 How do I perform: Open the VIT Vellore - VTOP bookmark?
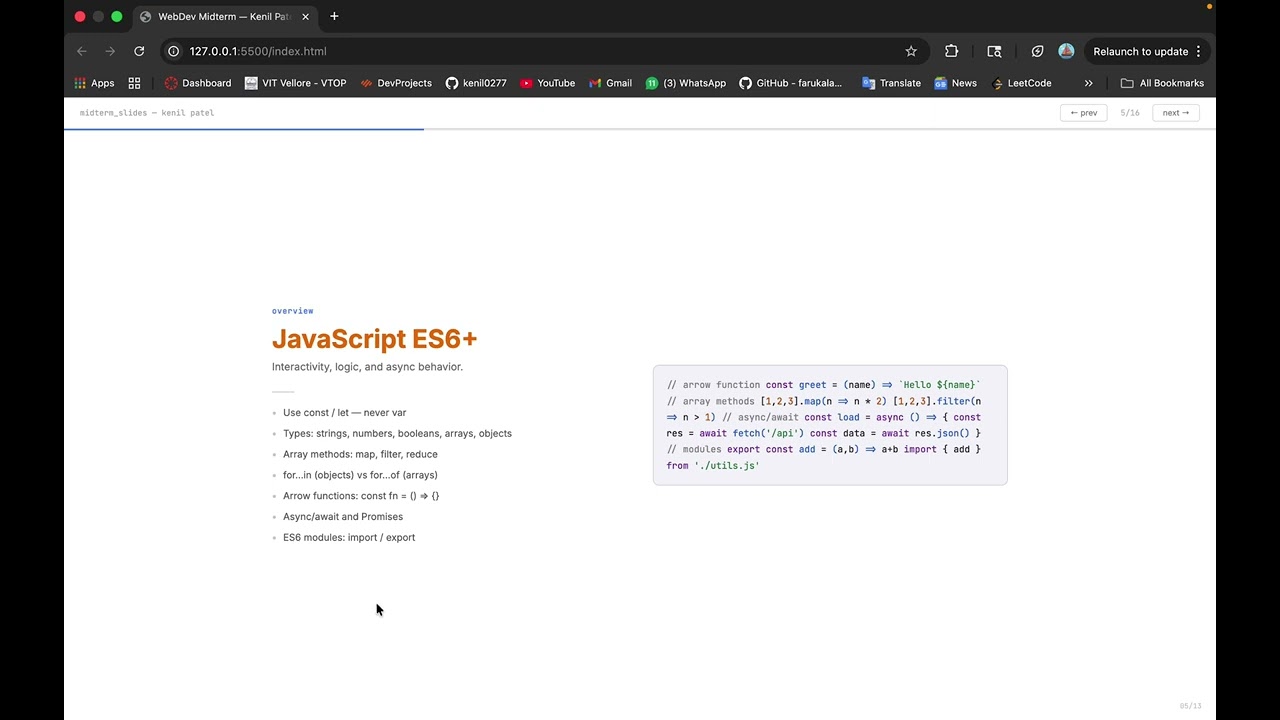pyautogui.click(x=295, y=83)
